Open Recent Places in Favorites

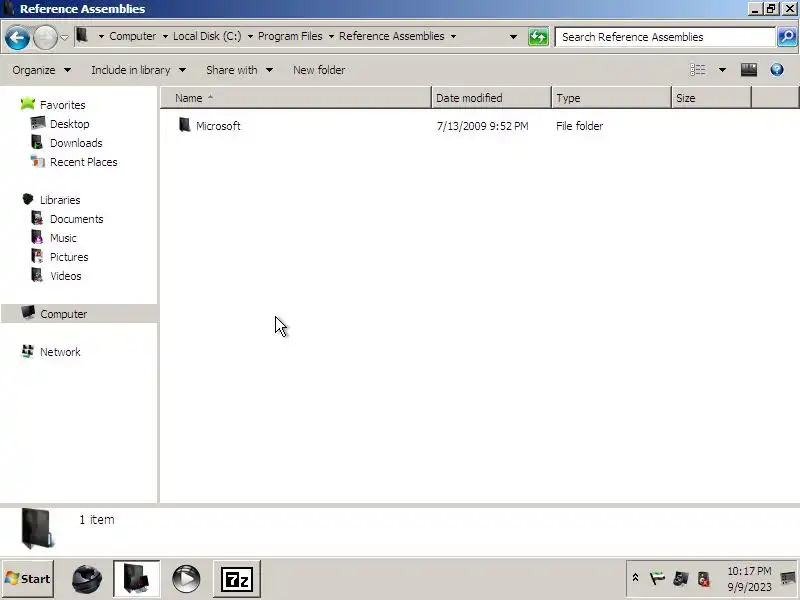pyautogui.click(x=84, y=162)
